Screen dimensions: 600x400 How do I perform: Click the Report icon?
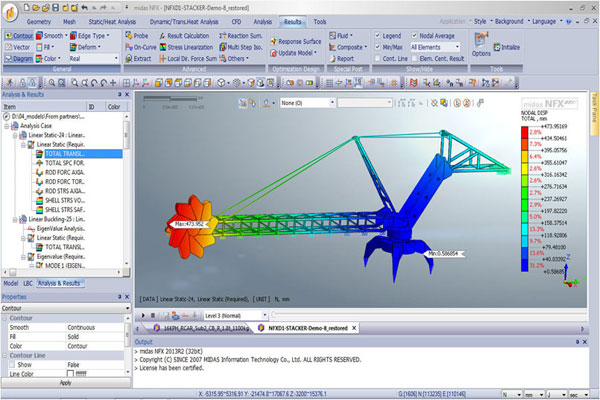tap(338, 58)
